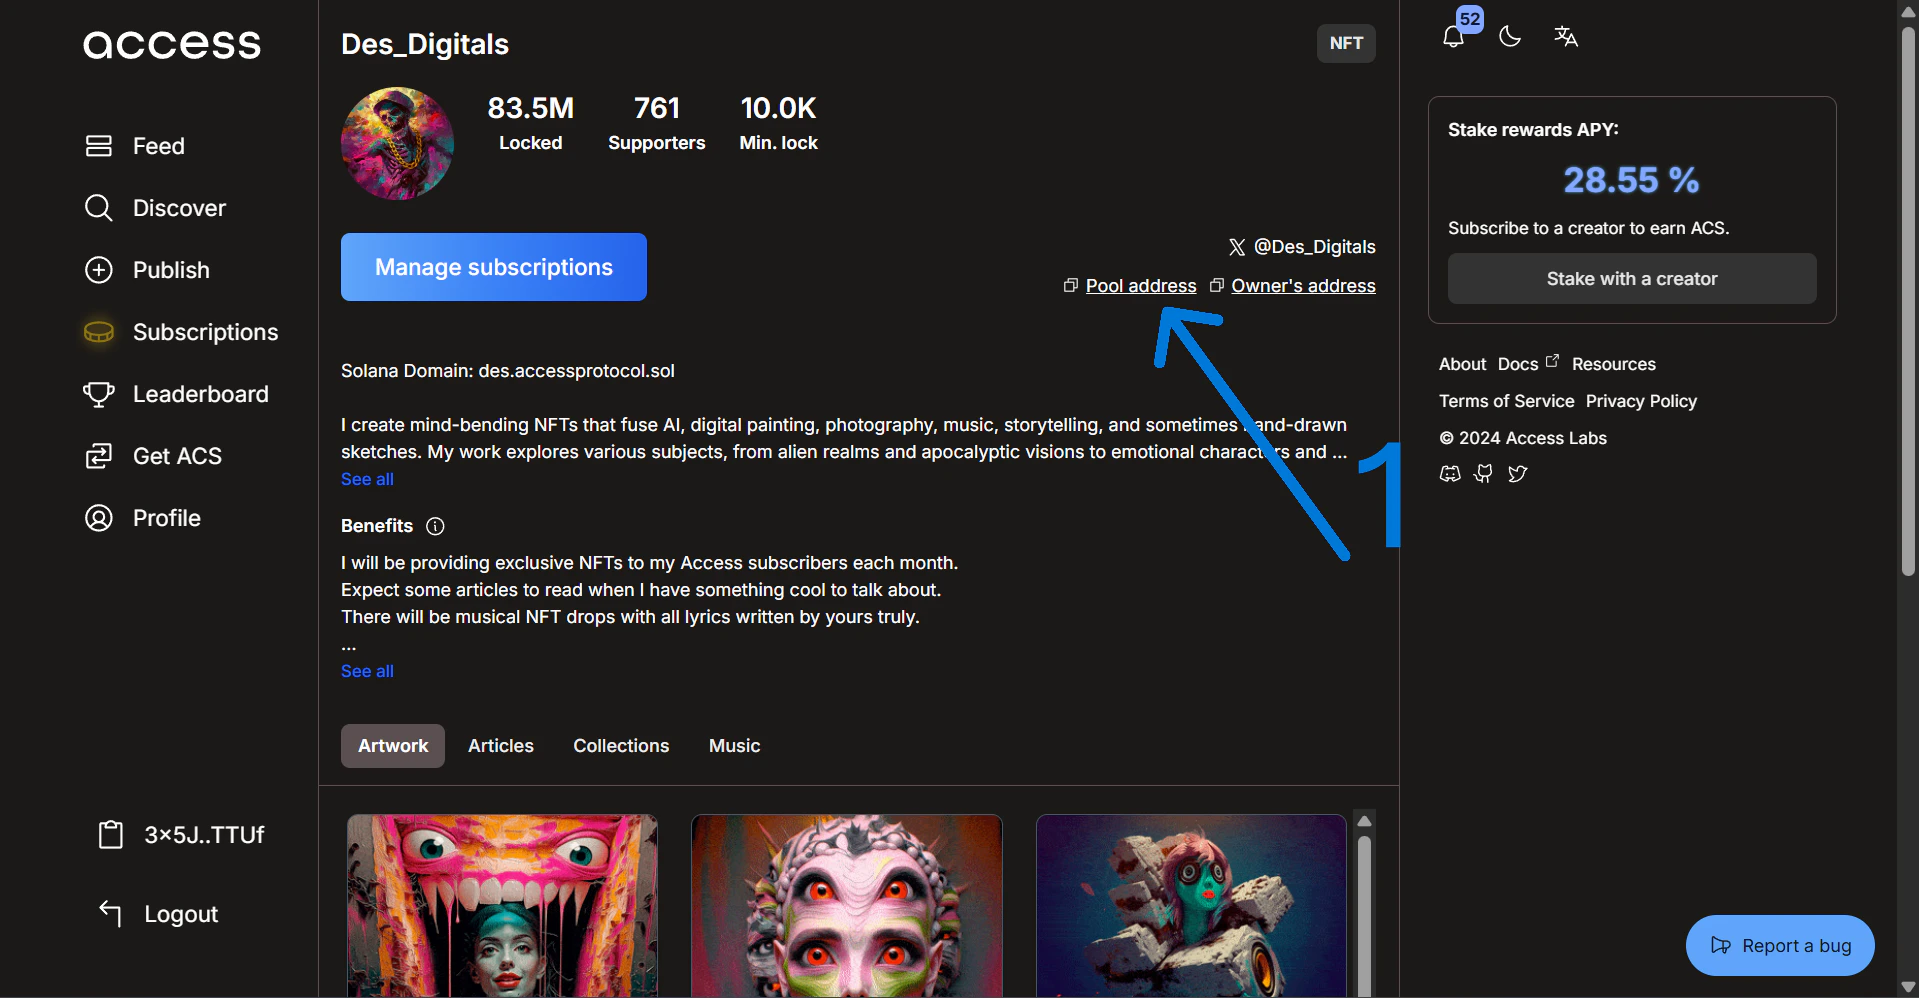Open Privacy Policy link
Image resolution: width=1919 pixels, height=998 pixels.
[1641, 401]
